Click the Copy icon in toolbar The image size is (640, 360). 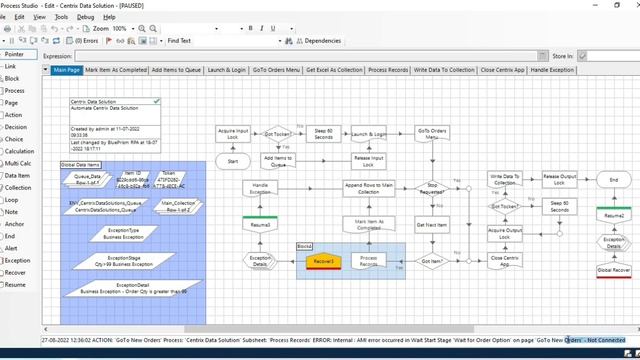click(x=32, y=29)
